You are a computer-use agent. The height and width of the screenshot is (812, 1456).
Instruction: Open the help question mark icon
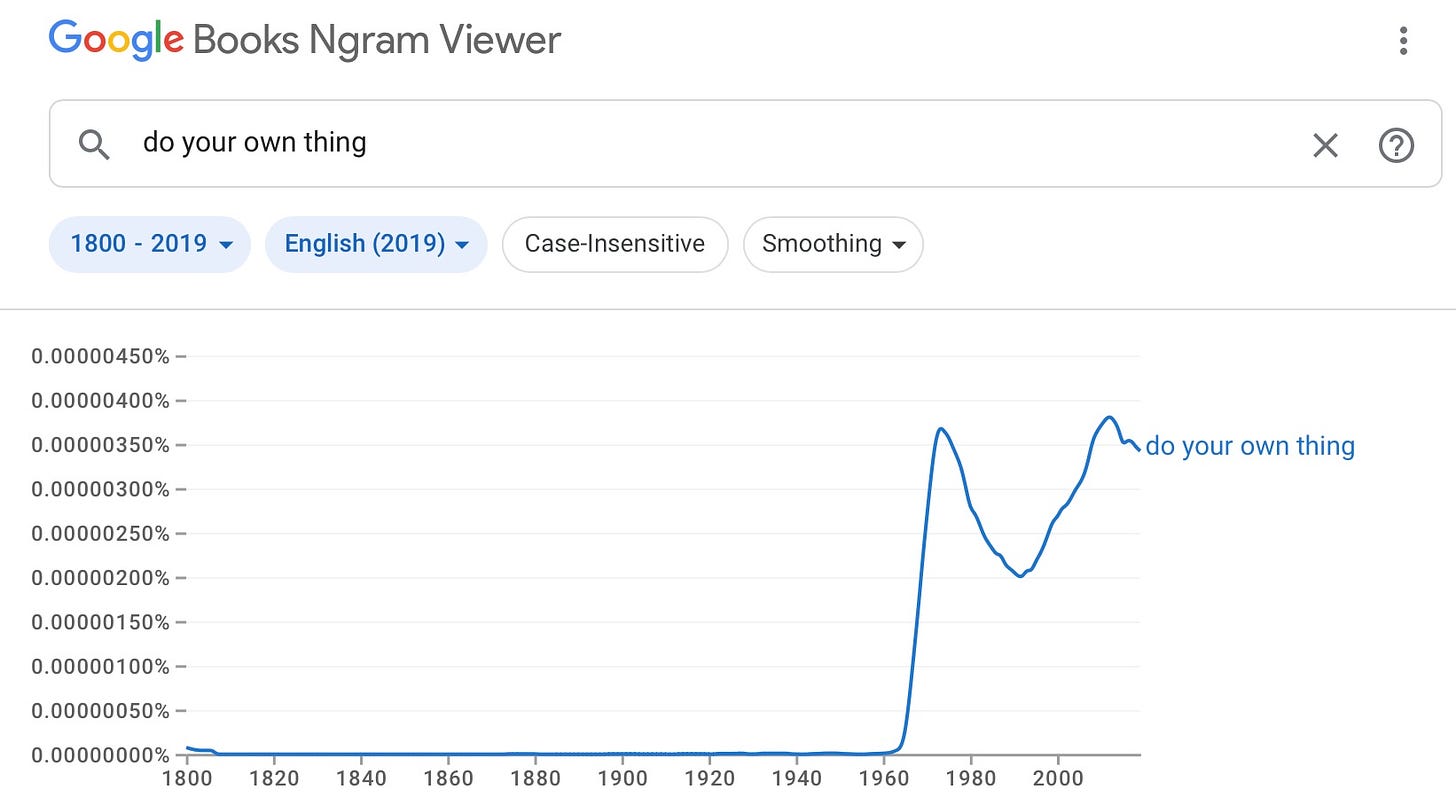click(1396, 146)
